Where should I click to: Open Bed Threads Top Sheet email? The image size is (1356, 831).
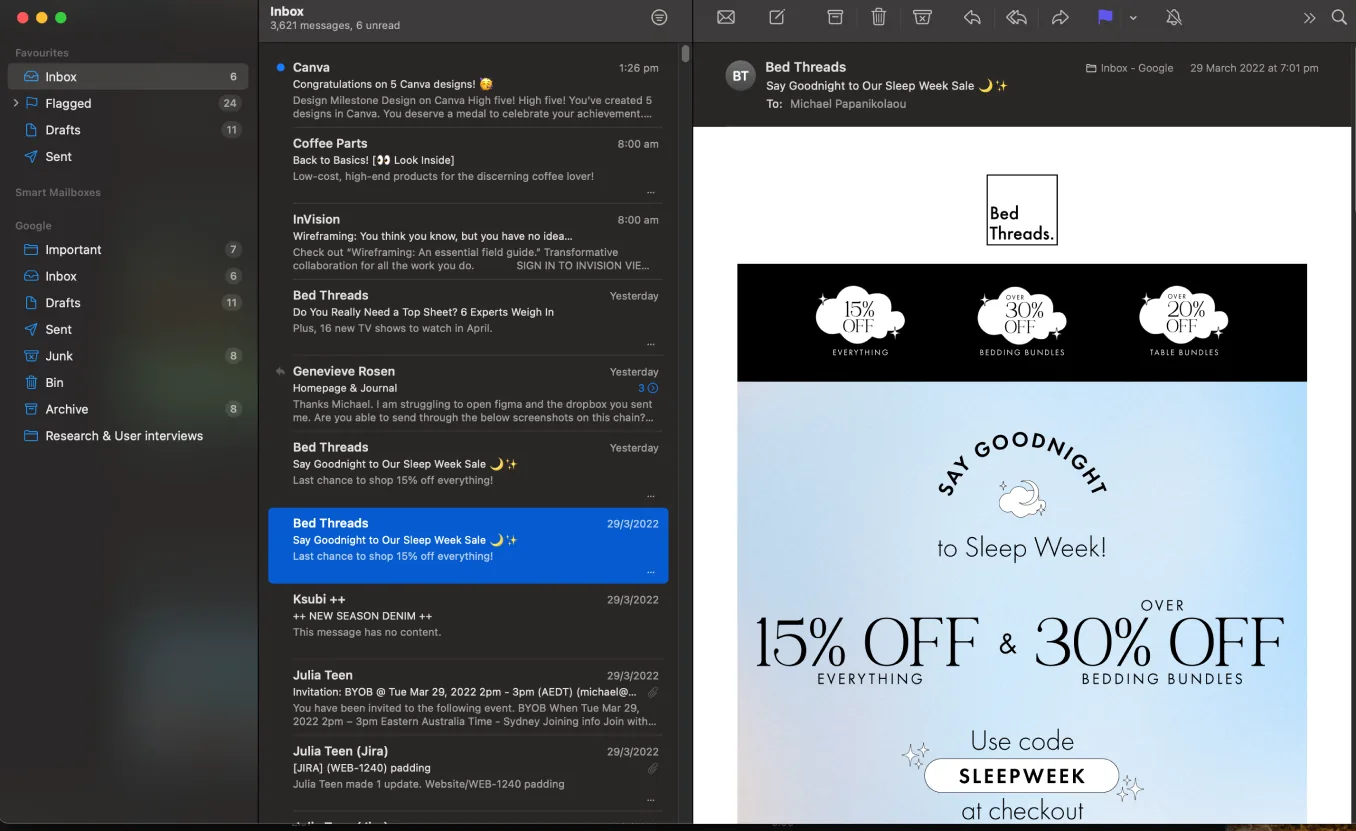(468, 318)
